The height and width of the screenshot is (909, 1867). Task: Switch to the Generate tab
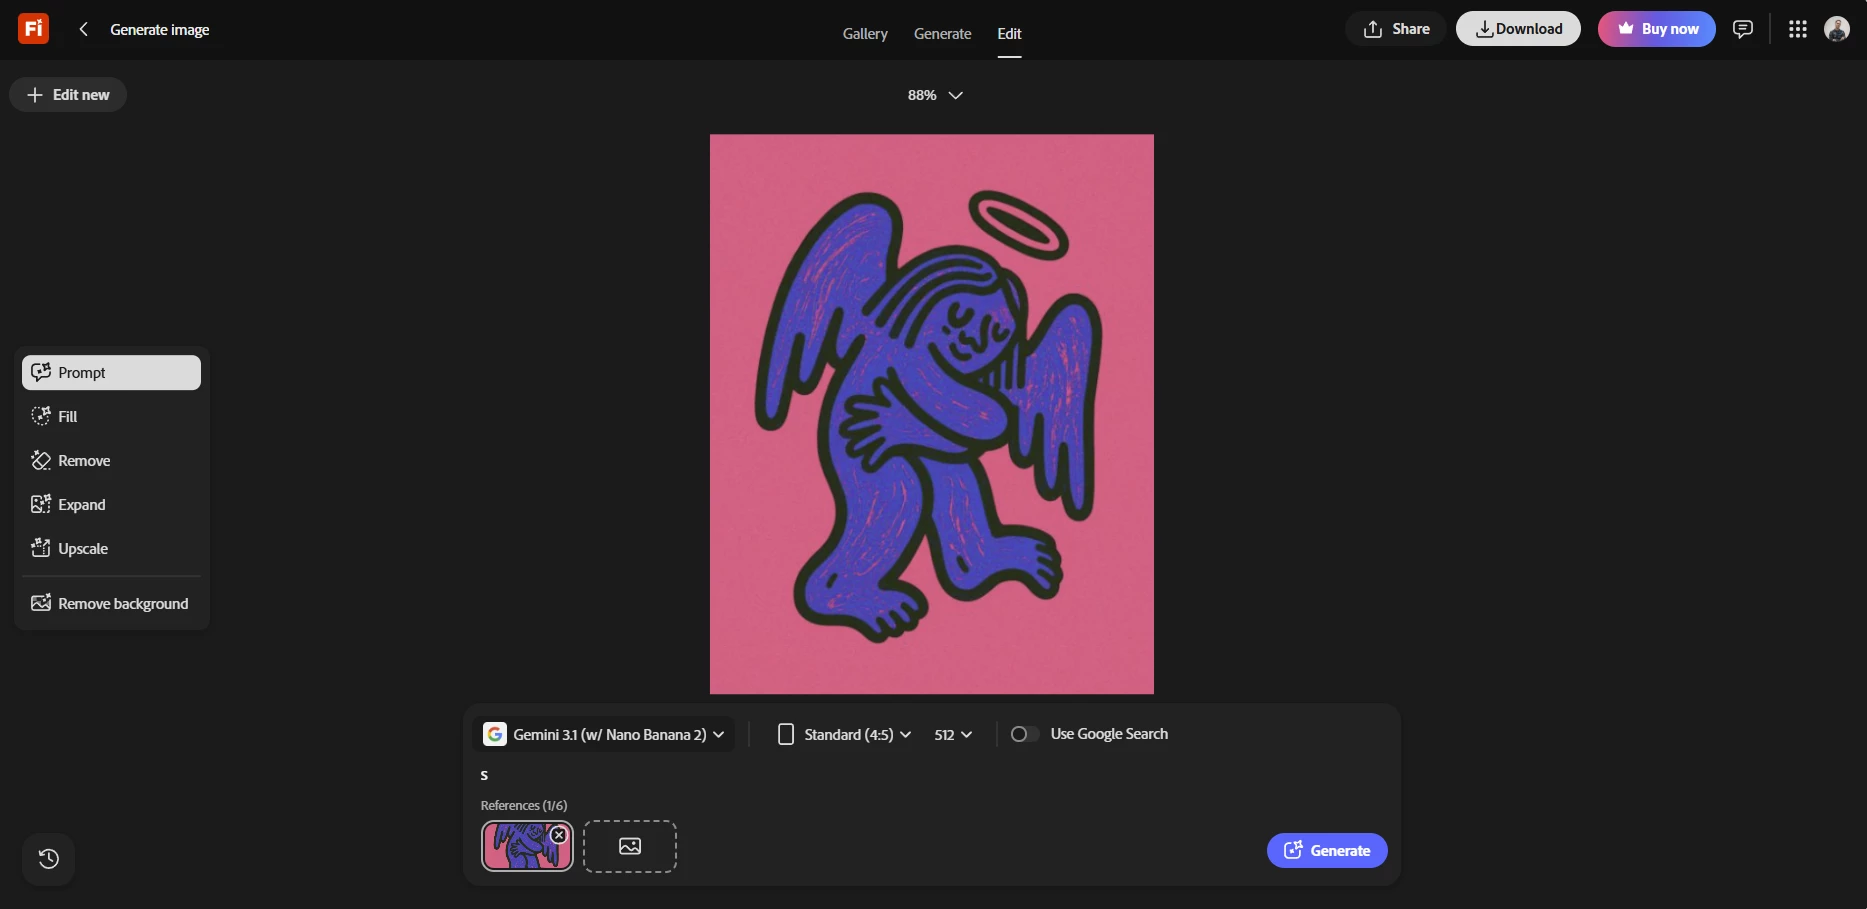[x=942, y=33]
